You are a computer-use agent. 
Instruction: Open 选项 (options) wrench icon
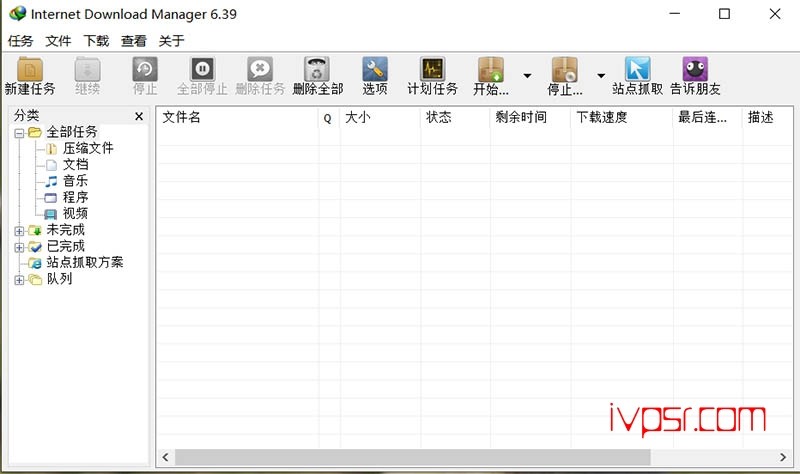(375, 69)
